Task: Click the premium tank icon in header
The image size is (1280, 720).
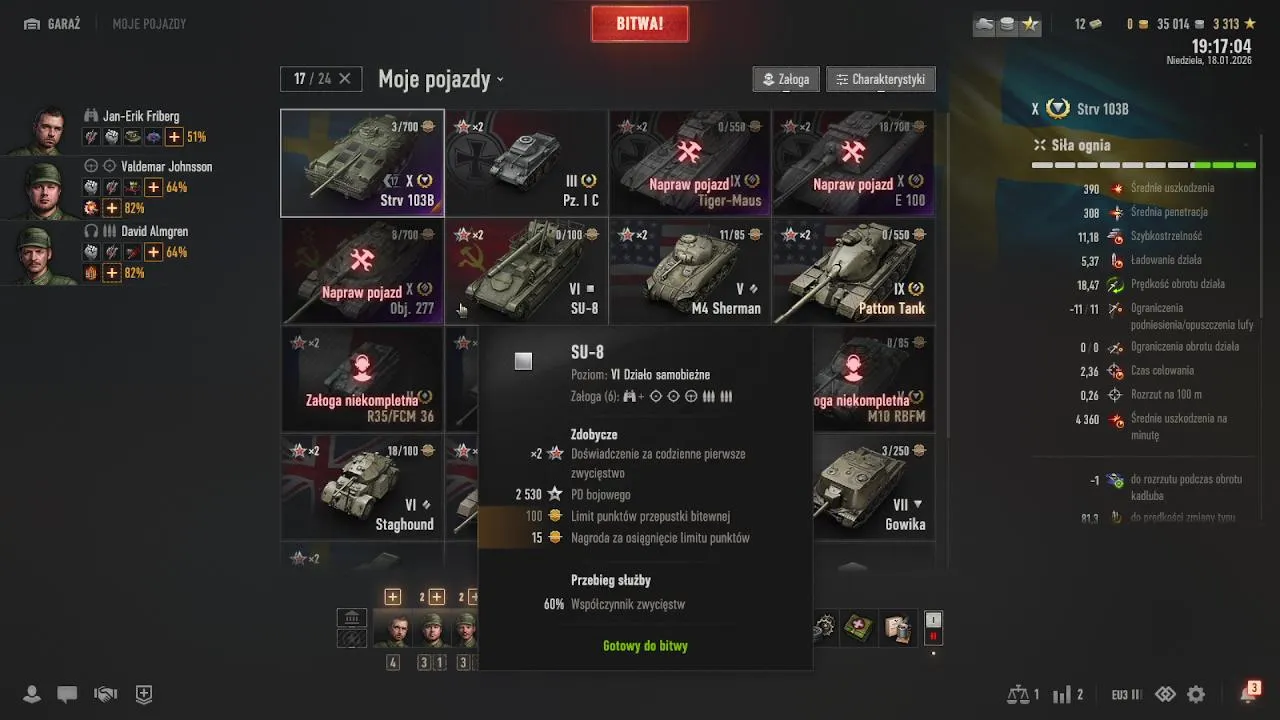Action: [x=985, y=24]
